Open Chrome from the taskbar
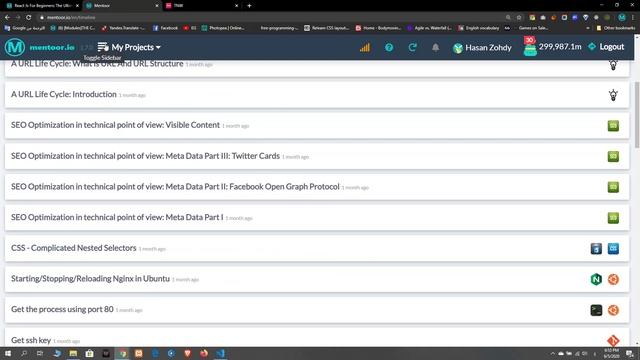 [122, 353]
